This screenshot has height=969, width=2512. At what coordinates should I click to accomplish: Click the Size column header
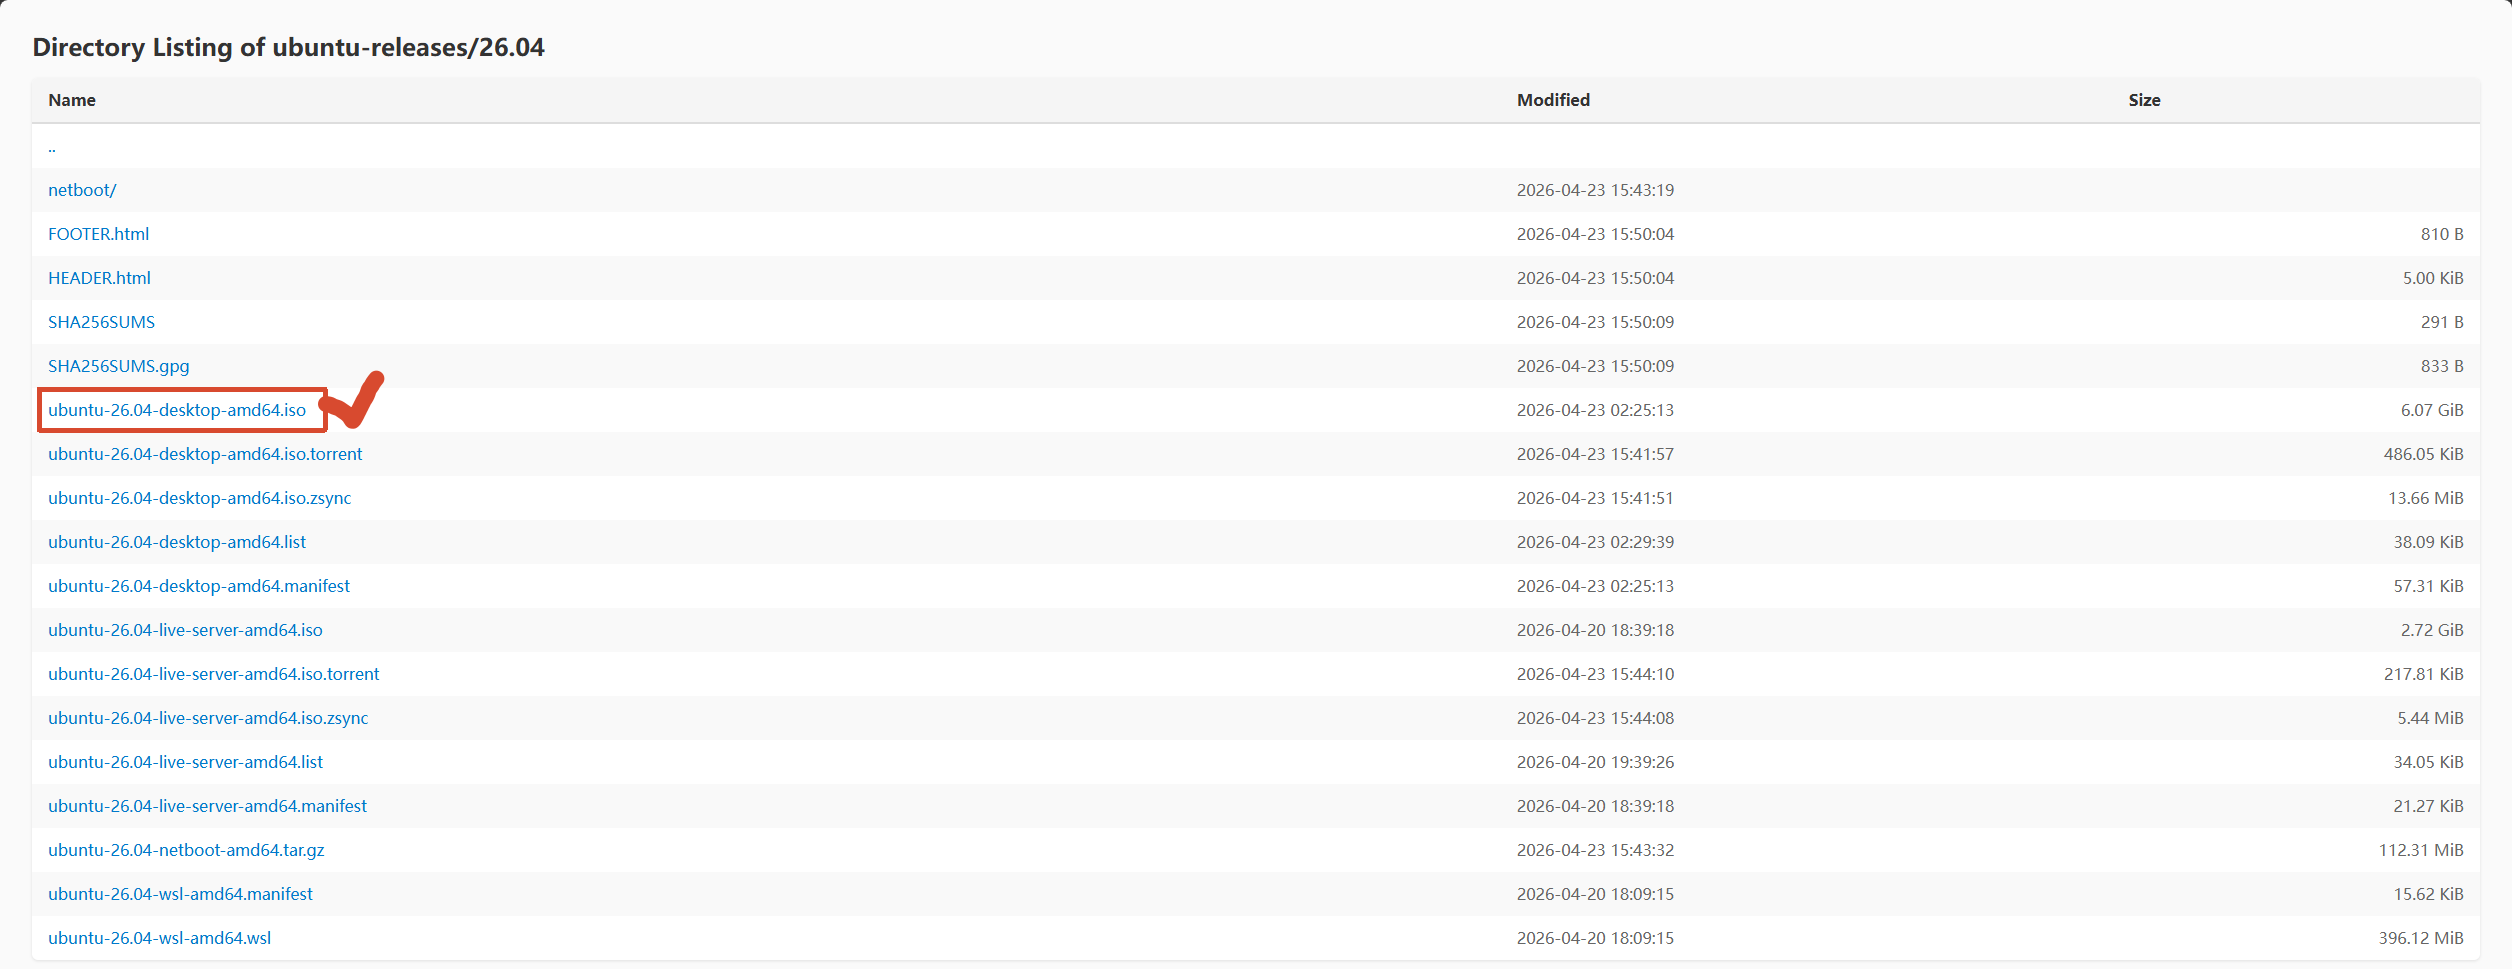coord(2144,100)
